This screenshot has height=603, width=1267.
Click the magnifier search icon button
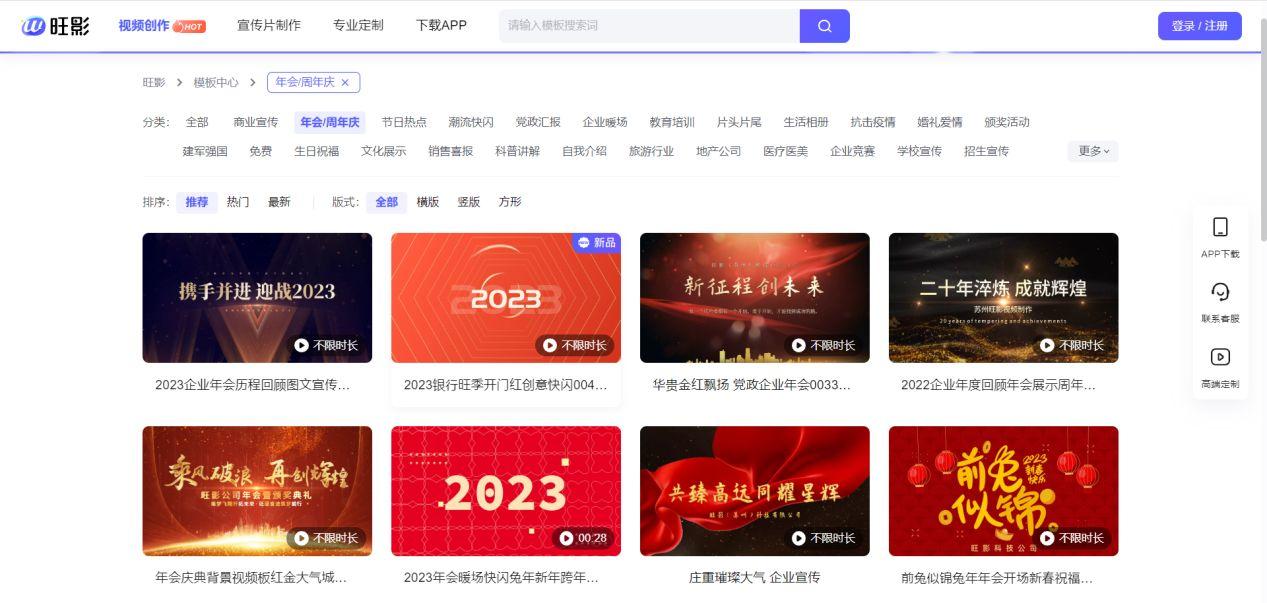click(824, 26)
